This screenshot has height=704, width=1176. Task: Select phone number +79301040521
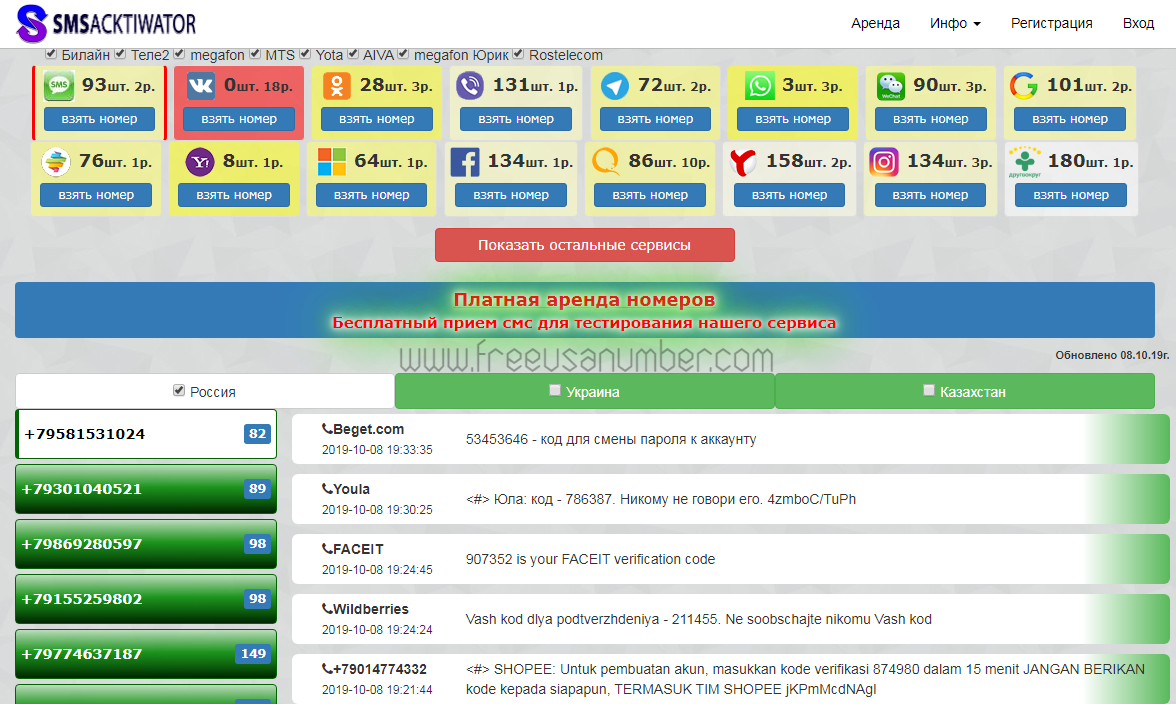click(146, 489)
